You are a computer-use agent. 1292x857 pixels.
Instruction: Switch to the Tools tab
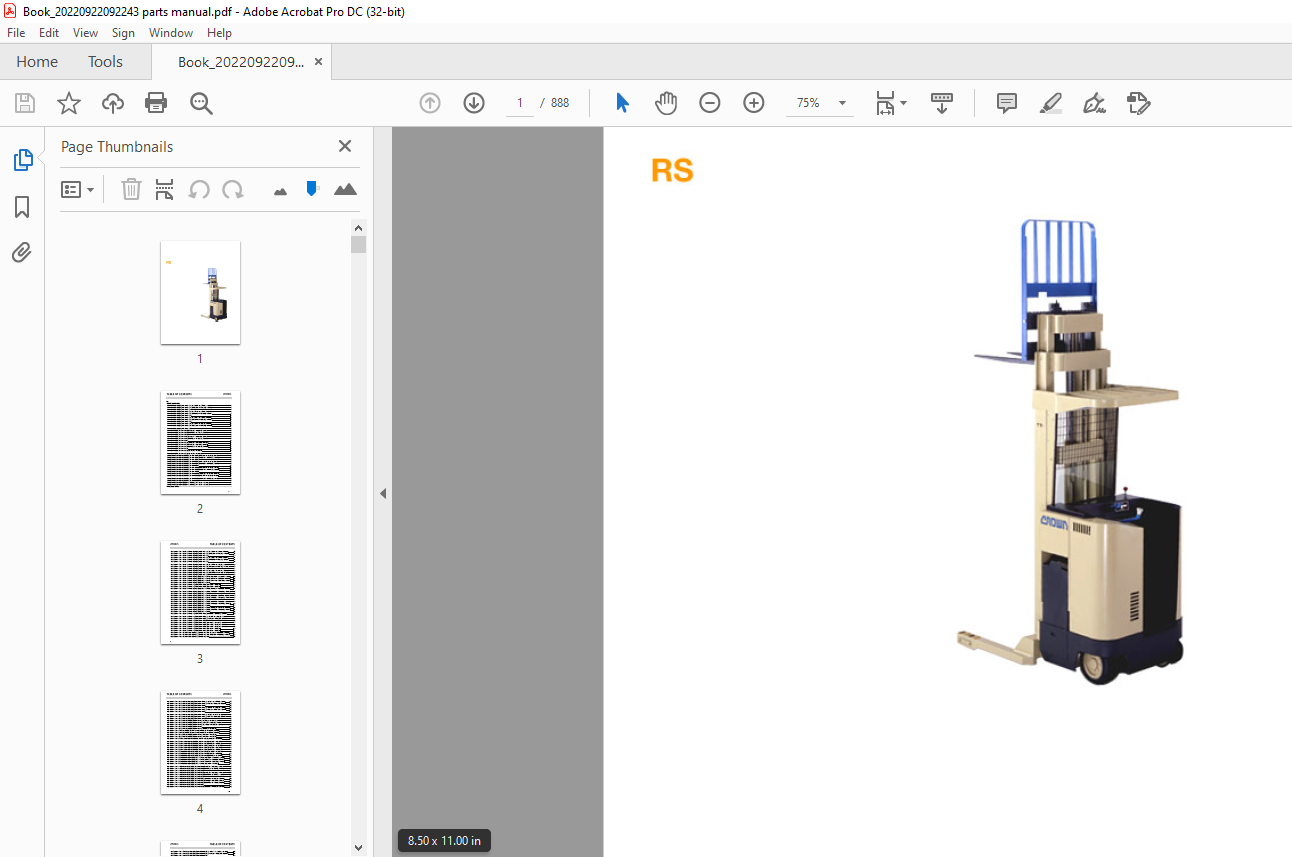105,62
